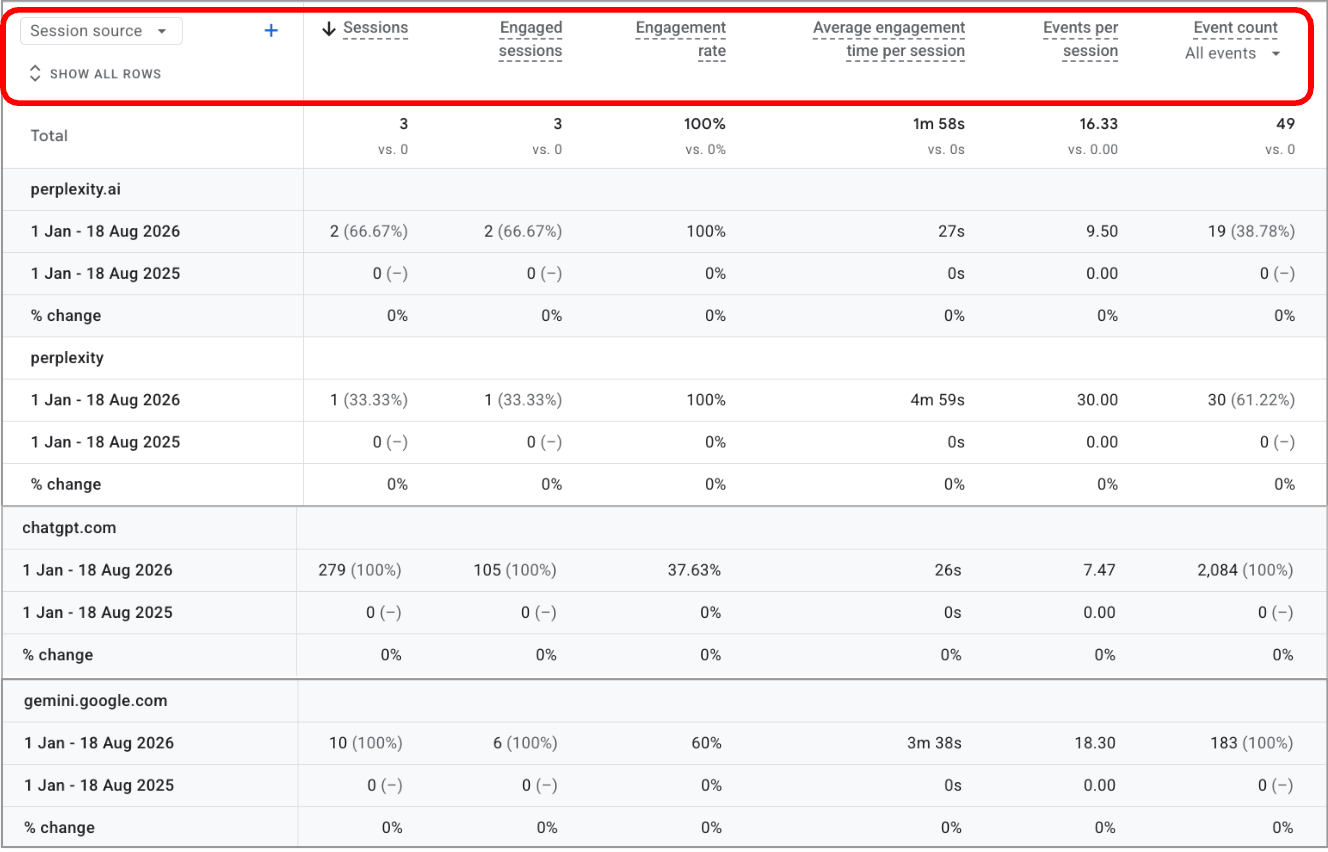
Task: Open the Session source dimension dropdown
Action: 101,31
